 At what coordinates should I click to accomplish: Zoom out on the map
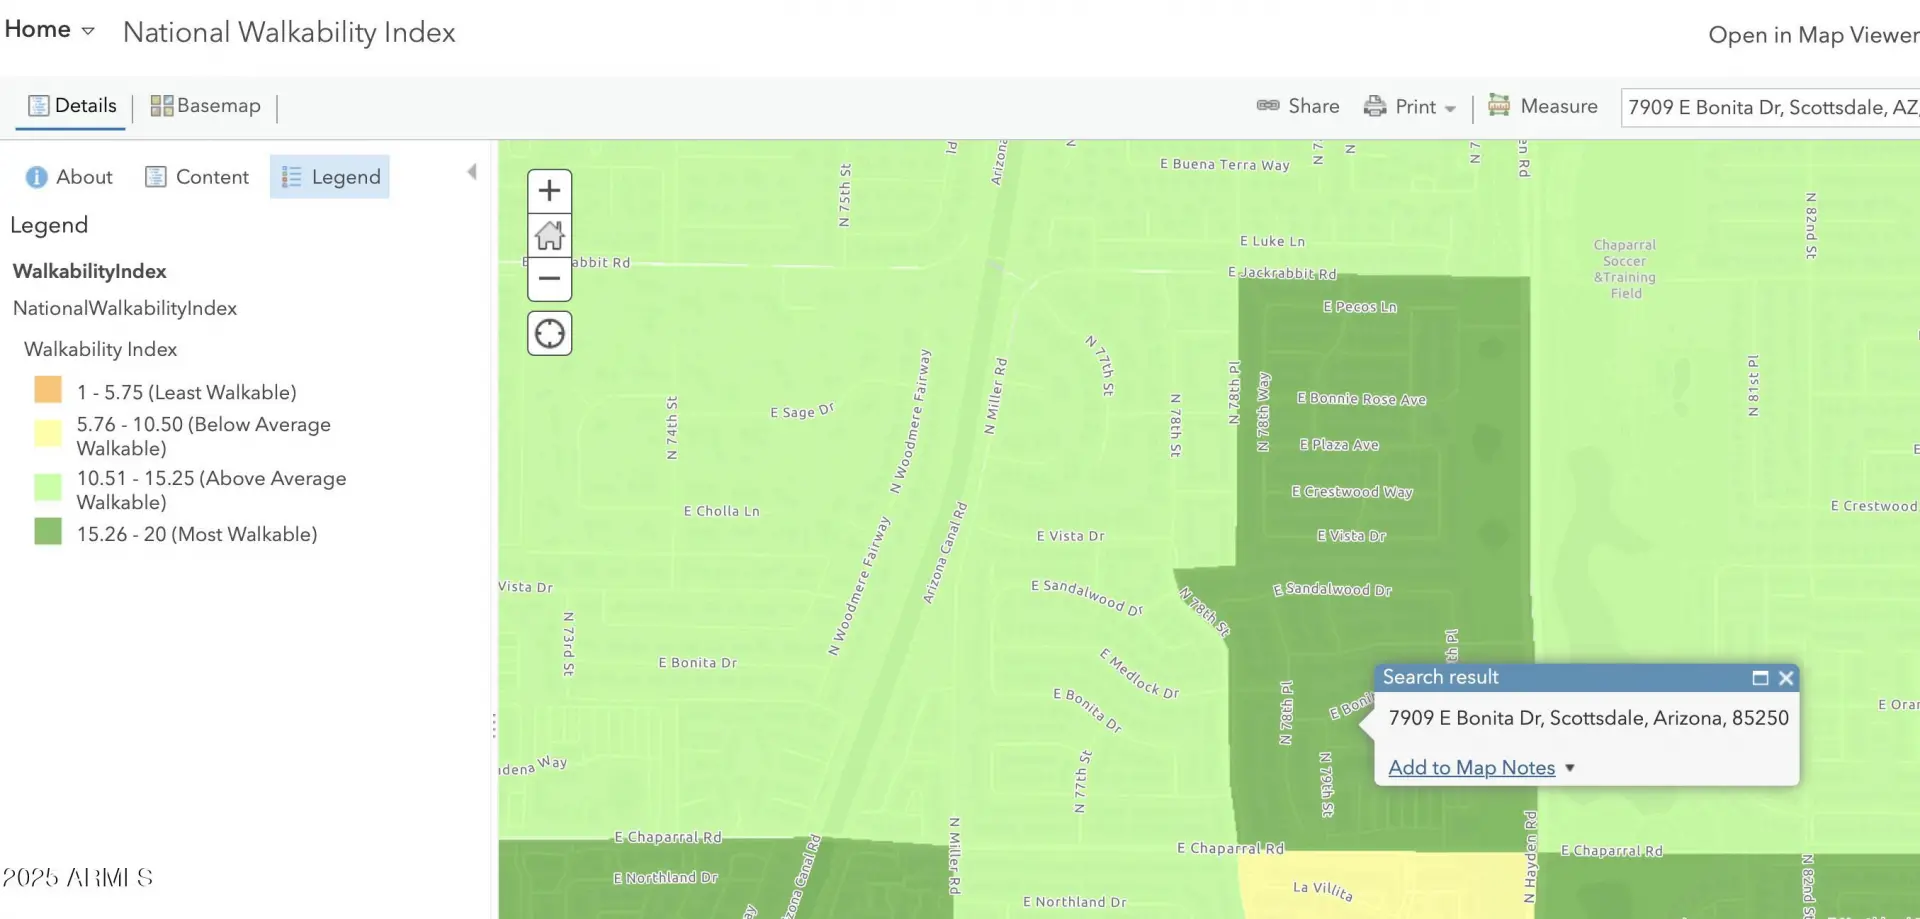pos(549,278)
